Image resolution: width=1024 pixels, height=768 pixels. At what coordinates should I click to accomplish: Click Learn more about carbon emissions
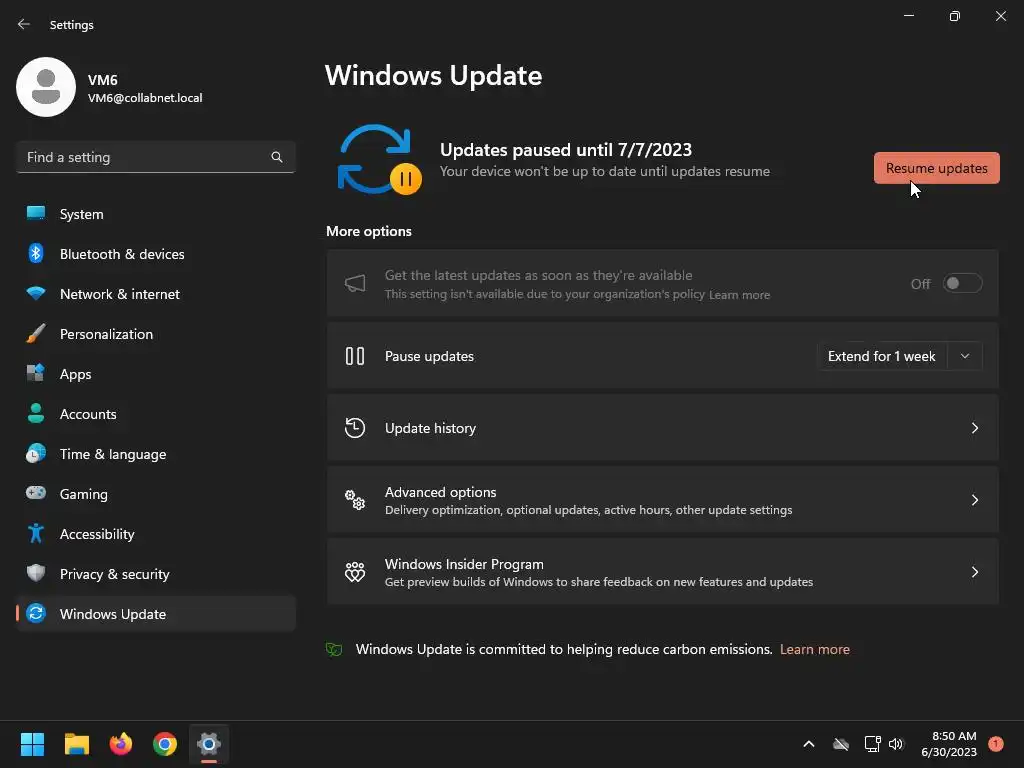click(814, 649)
